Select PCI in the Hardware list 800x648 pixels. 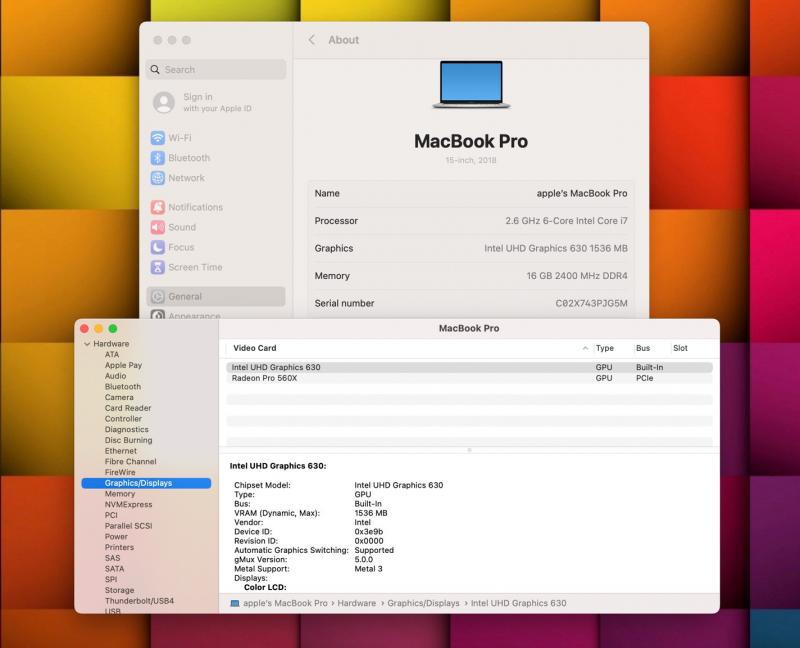(x=111, y=515)
